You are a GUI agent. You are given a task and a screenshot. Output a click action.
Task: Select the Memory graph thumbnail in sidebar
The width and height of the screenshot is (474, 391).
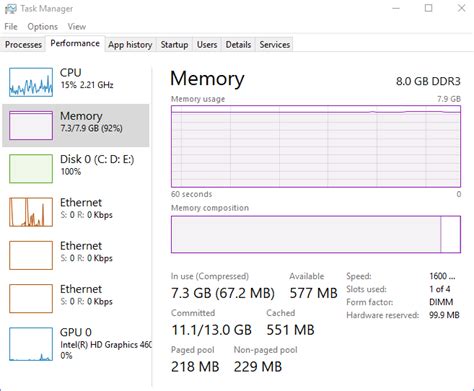click(x=31, y=125)
